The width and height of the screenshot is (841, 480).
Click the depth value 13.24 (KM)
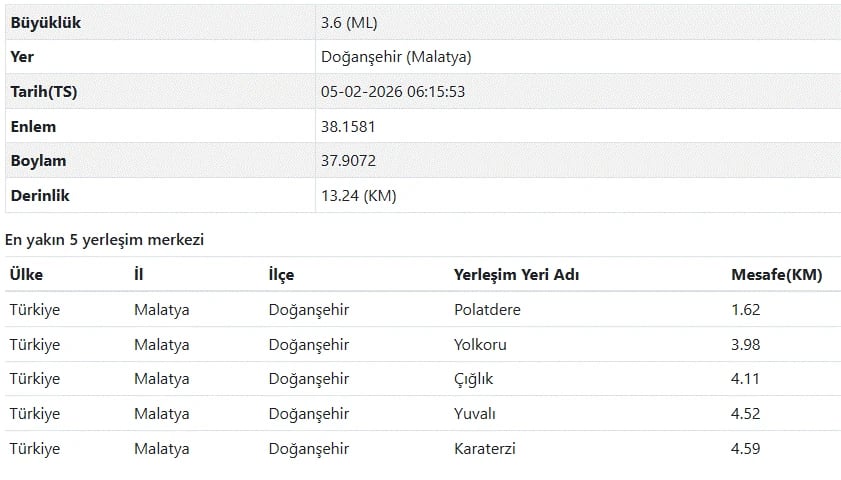coord(358,196)
